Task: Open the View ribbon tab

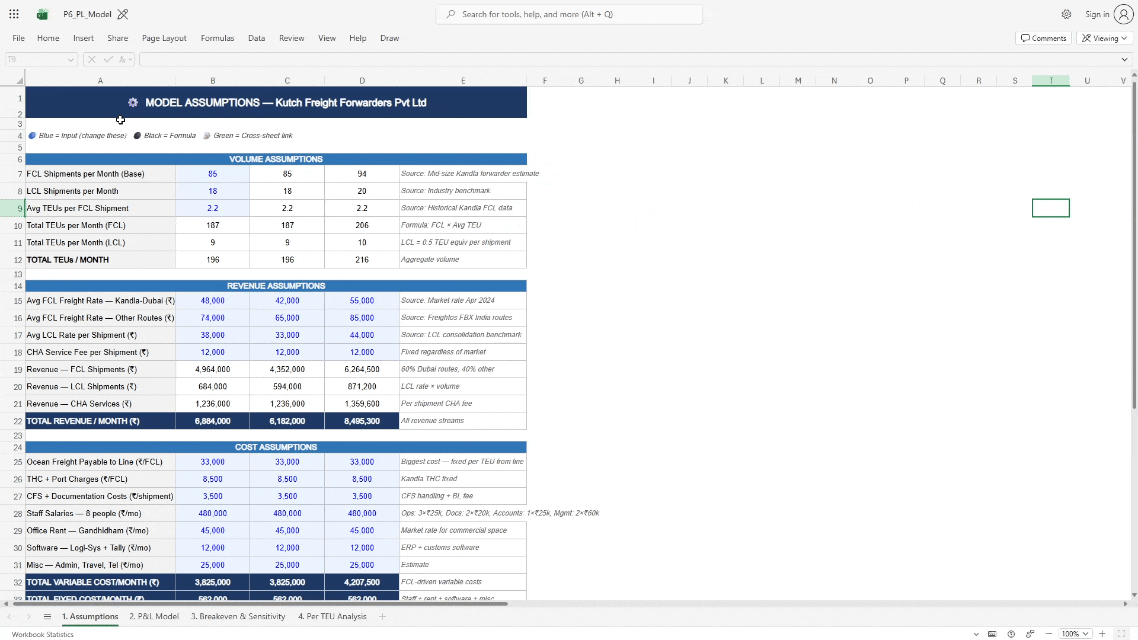Action: point(327,38)
